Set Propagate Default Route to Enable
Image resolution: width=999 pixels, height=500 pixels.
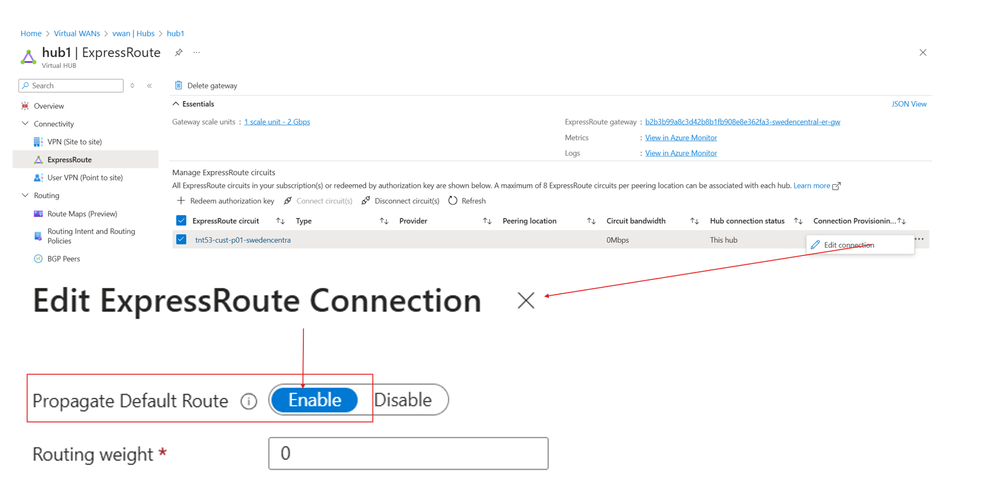(x=314, y=400)
